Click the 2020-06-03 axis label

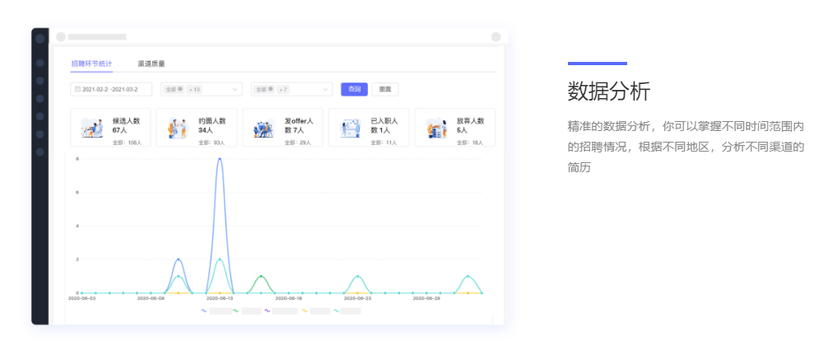pyautogui.click(x=82, y=298)
